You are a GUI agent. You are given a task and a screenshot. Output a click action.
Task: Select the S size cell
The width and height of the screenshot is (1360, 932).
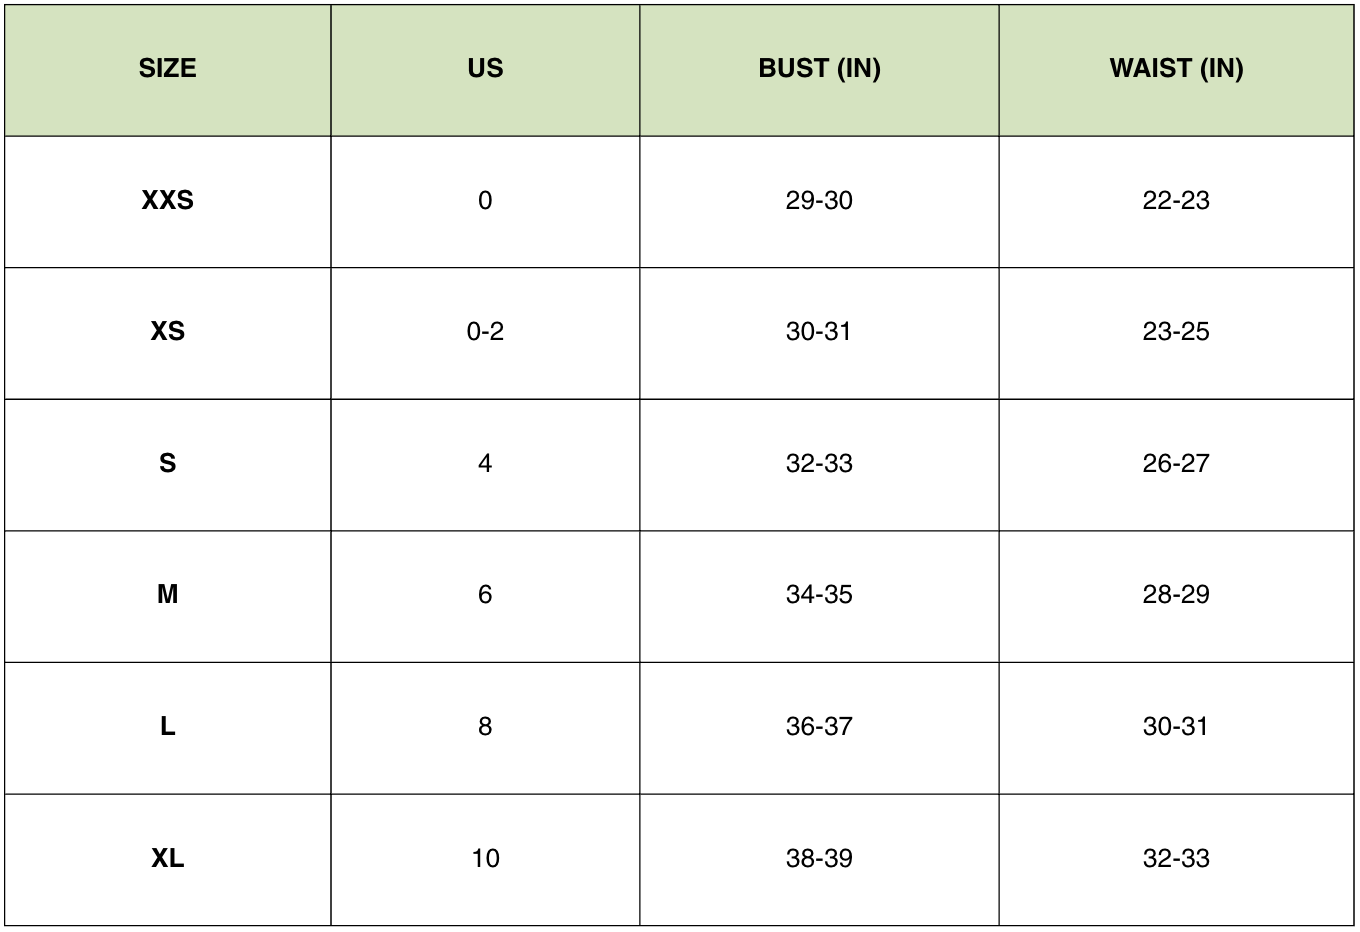(x=167, y=464)
